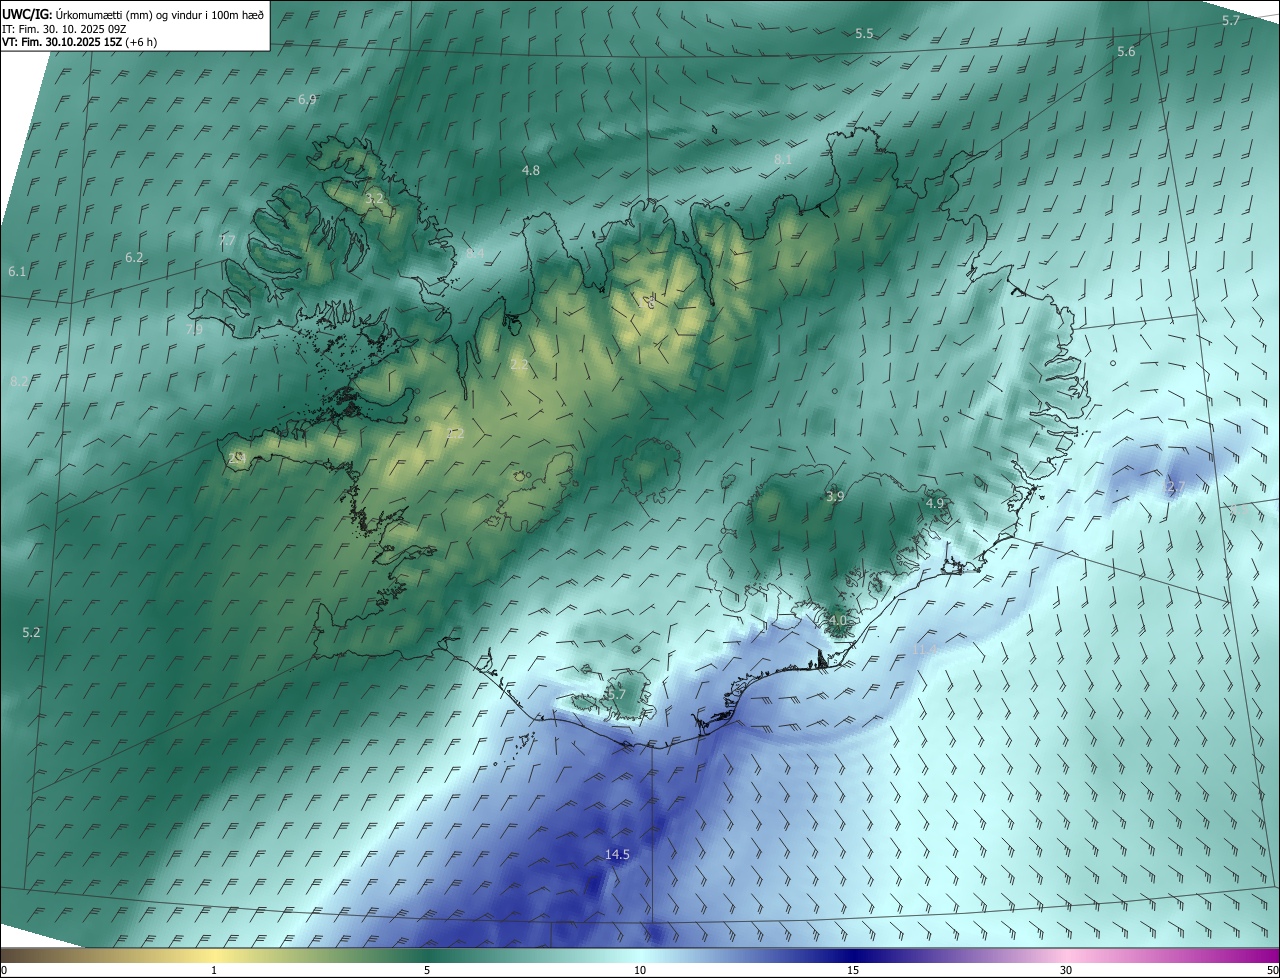Select the 10 mark on the legend bar
The height and width of the screenshot is (978, 1280).
[x=639, y=970]
